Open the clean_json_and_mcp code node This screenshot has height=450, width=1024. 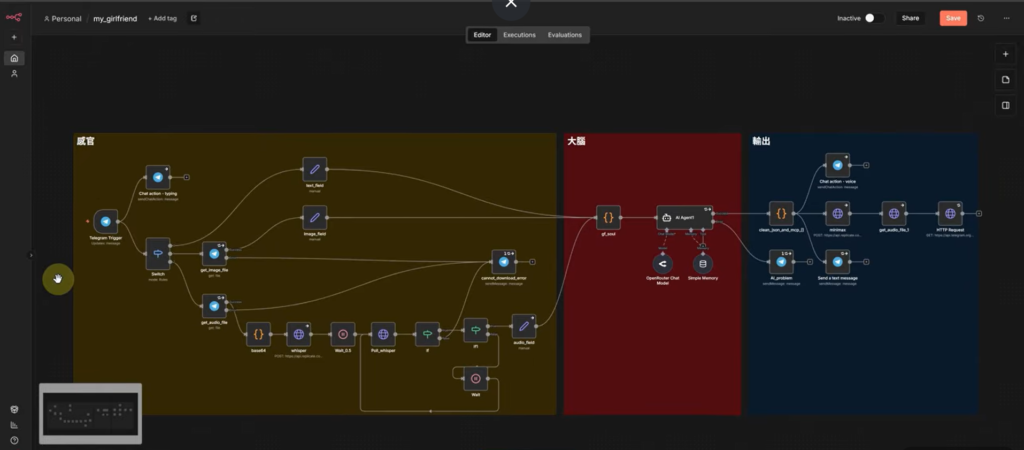(780, 213)
